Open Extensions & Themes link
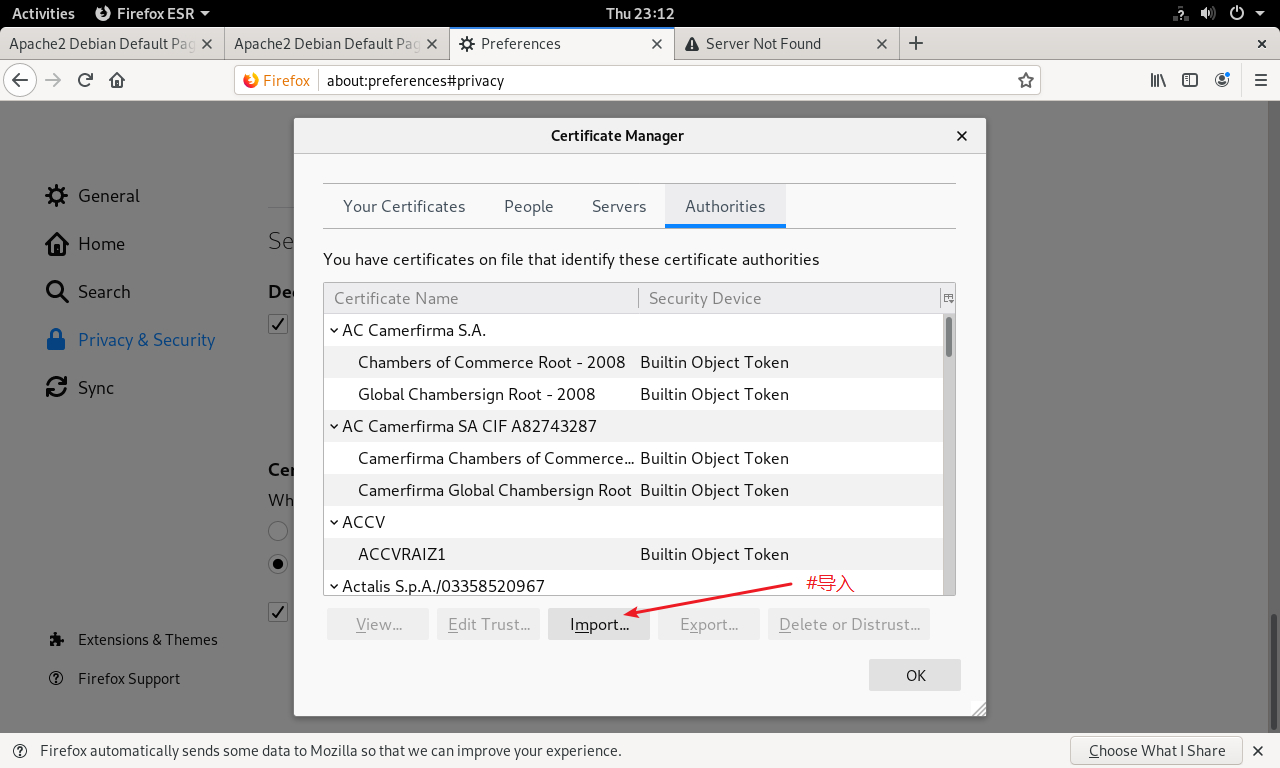1280x768 pixels. (x=133, y=640)
